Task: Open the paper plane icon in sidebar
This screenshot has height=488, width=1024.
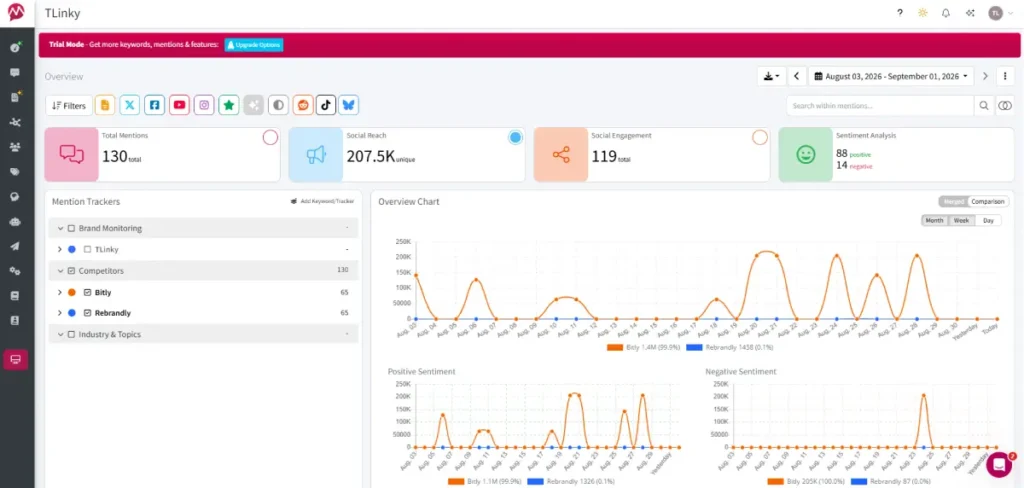Action: pos(15,246)
